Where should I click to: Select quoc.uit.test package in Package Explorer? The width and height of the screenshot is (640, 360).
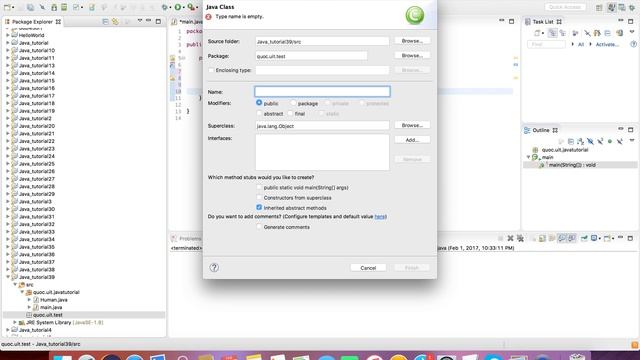point(47,315)
